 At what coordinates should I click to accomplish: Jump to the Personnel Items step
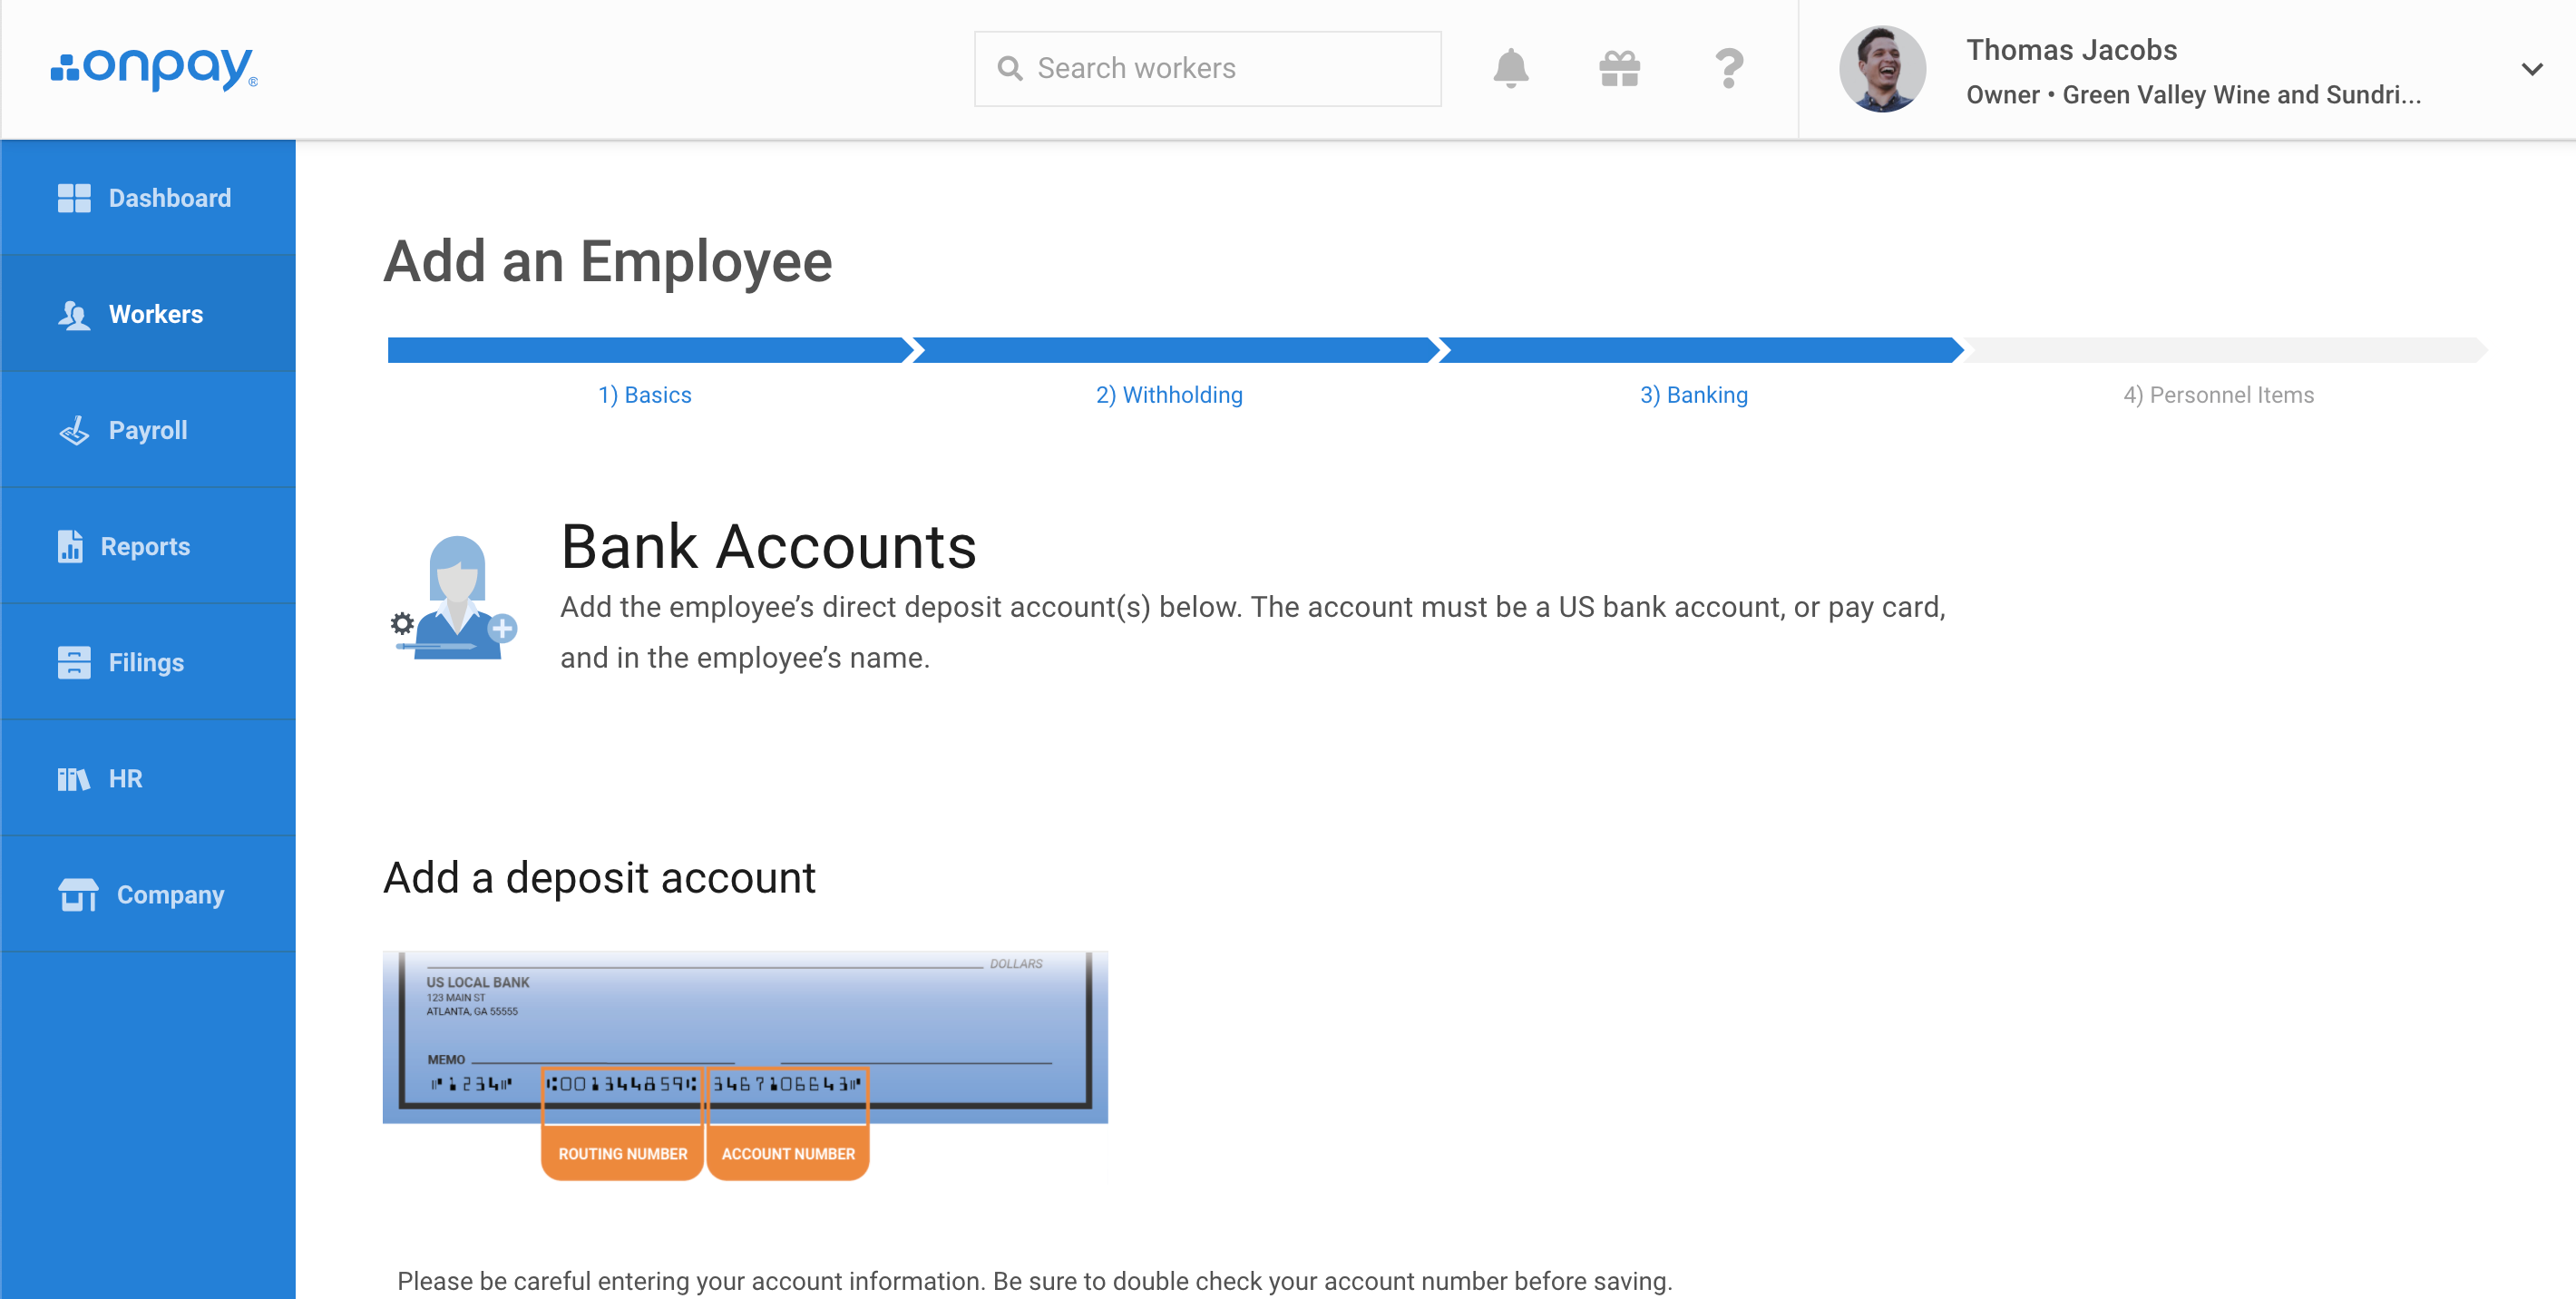(2218, 395)
